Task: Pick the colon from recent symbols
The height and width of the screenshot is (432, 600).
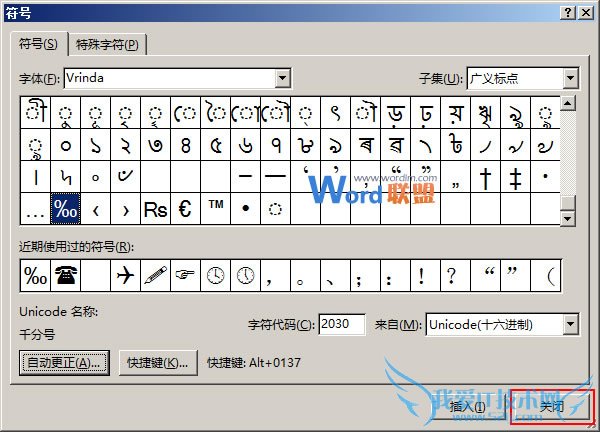Action: (396, 276)
